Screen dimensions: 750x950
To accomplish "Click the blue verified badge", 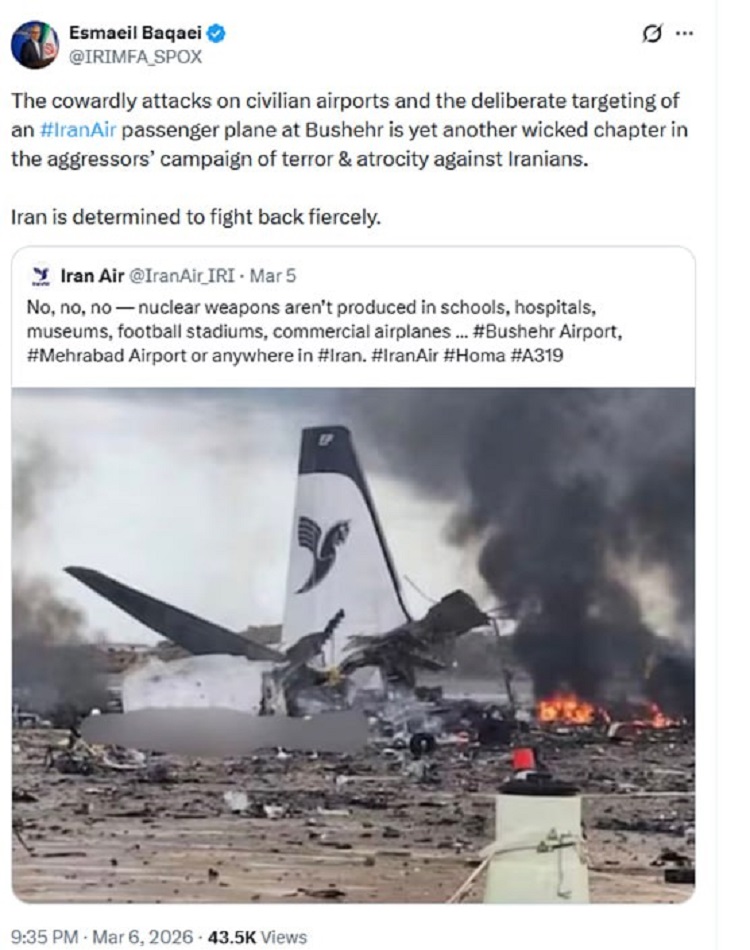I will coord(217,34).
